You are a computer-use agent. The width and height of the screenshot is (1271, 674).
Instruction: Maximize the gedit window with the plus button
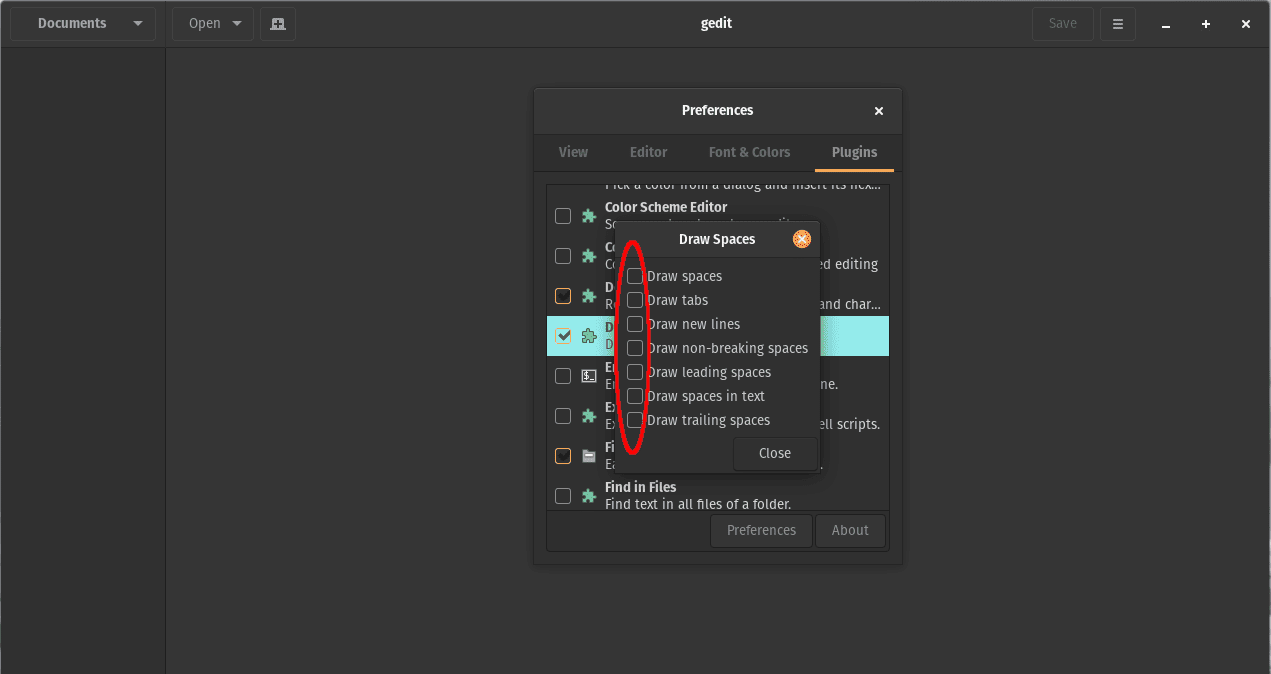click(1206, 24)
